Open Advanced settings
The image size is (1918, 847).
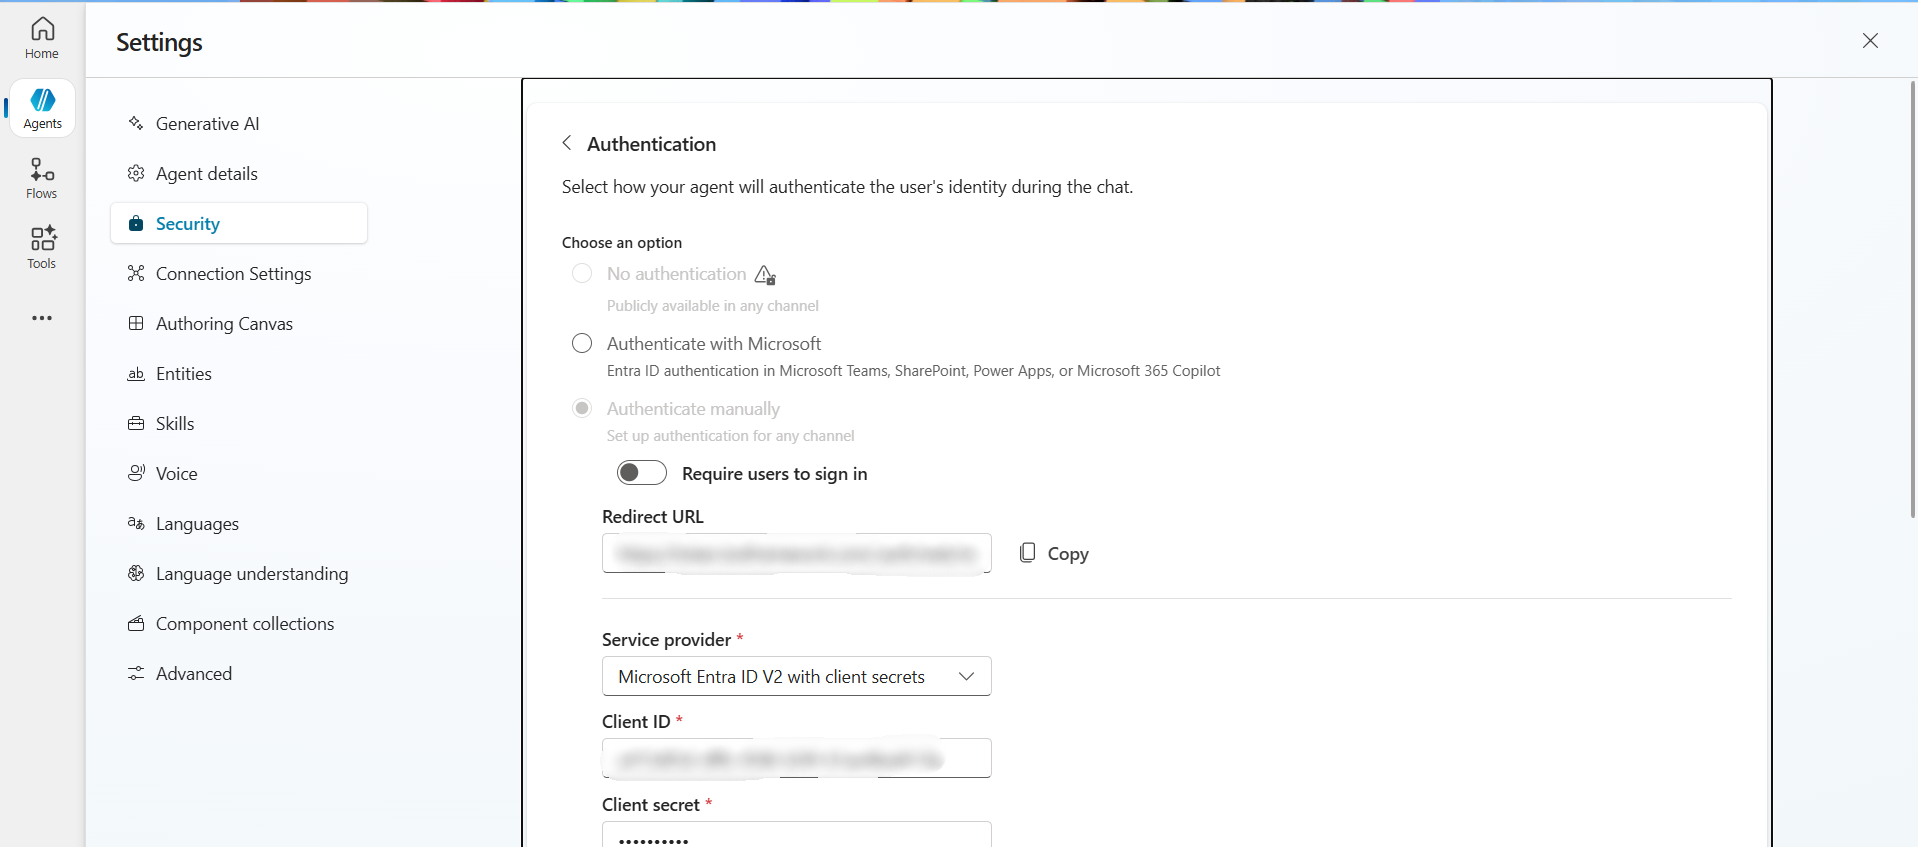click(239, 673)
